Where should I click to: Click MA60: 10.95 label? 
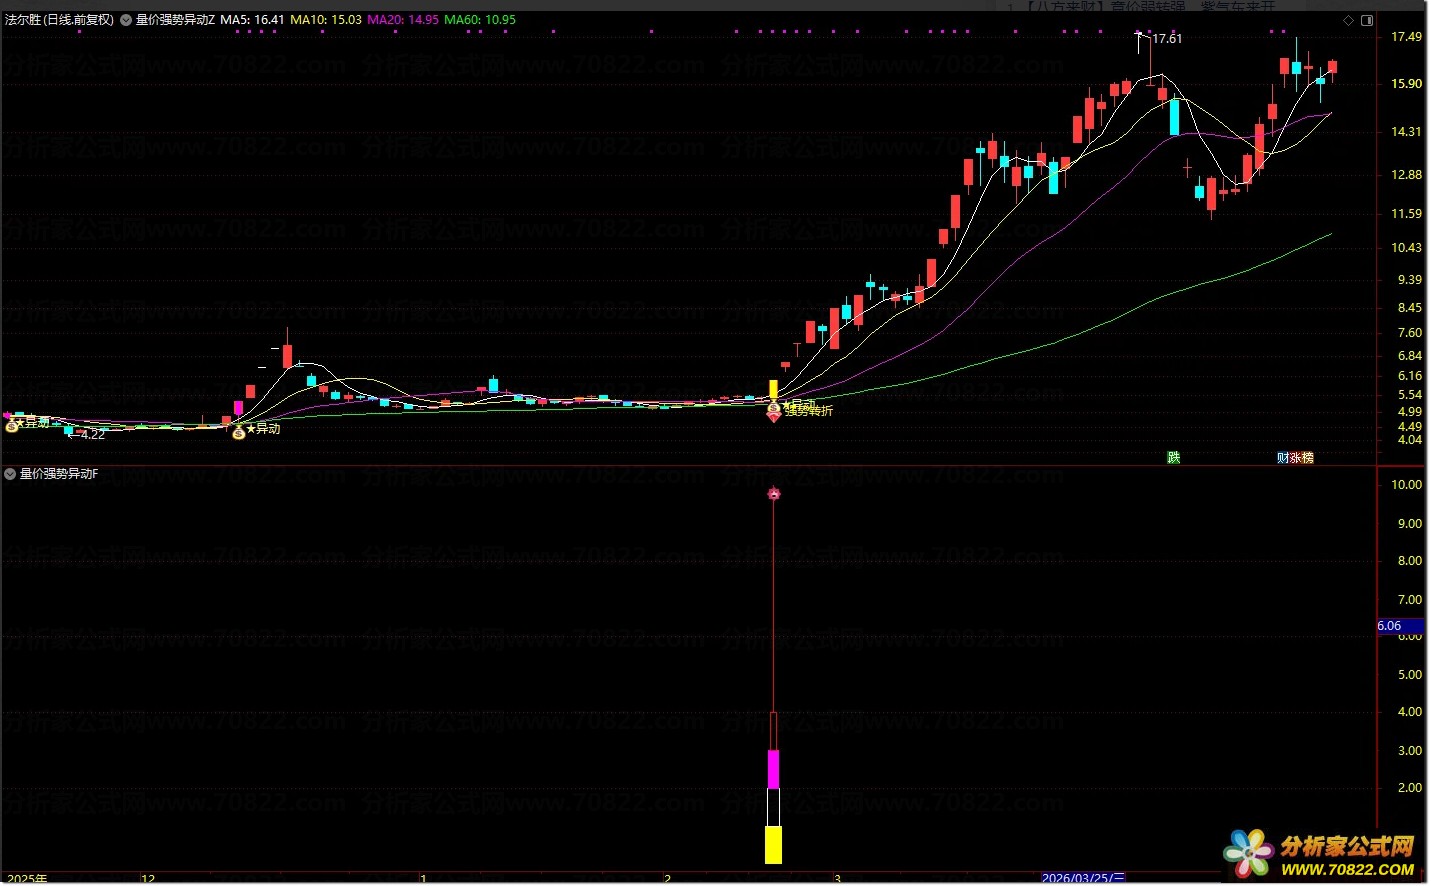coord(480,20)
